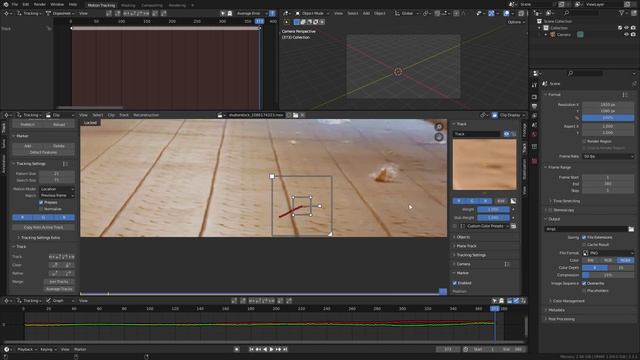Open the Match Previous frame dropdown
Image resolution: width=640 pixels, height=360 pixels.
(57, 196)
